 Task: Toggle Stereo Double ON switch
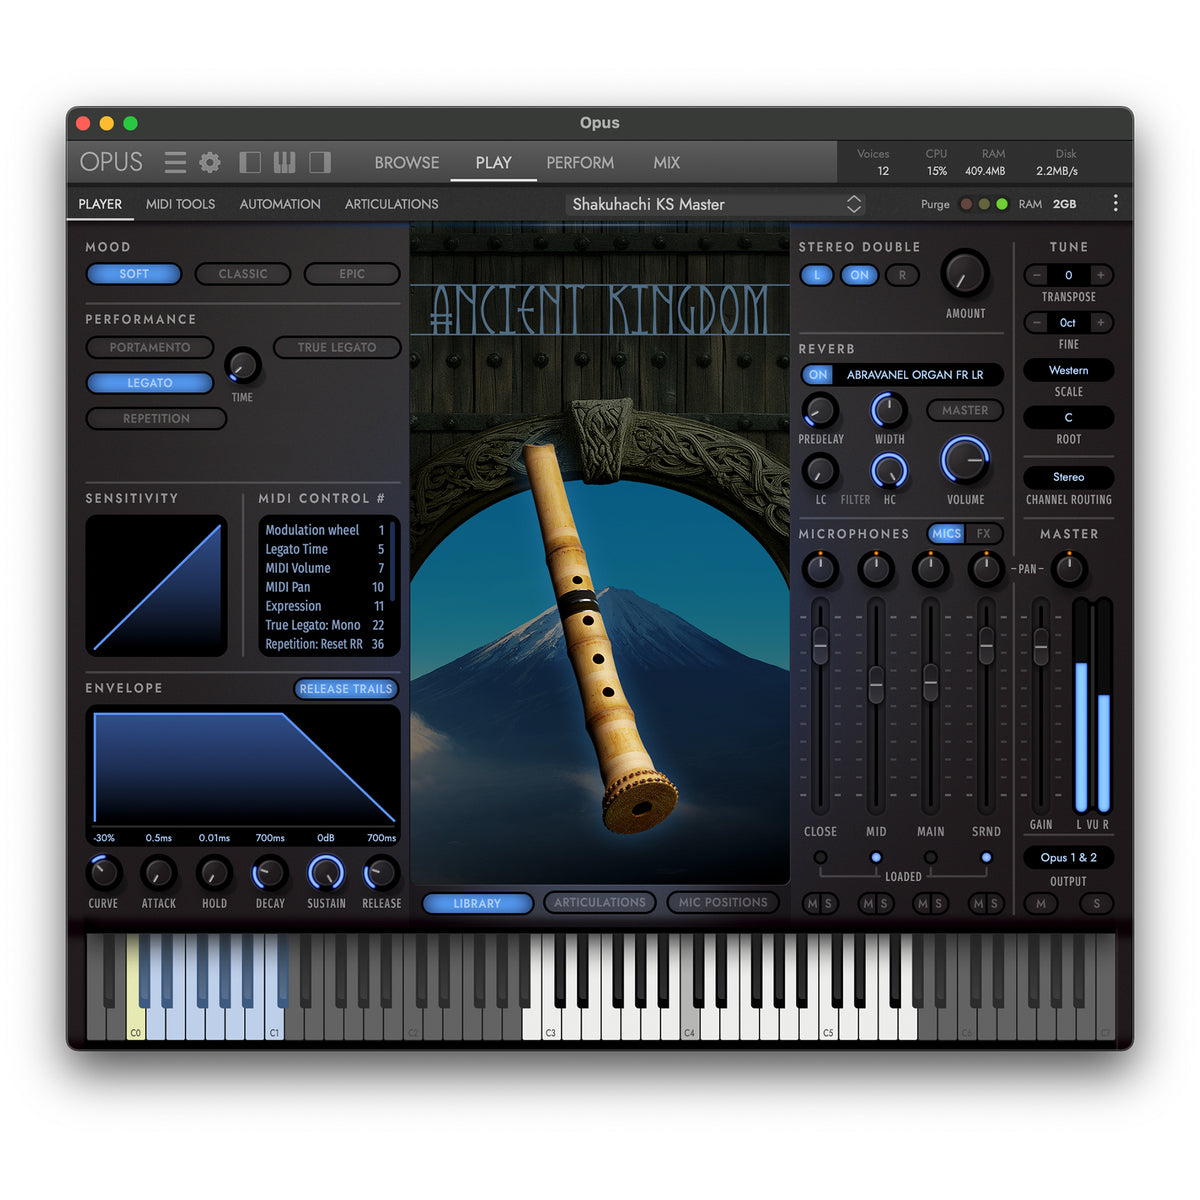[860, 275]
